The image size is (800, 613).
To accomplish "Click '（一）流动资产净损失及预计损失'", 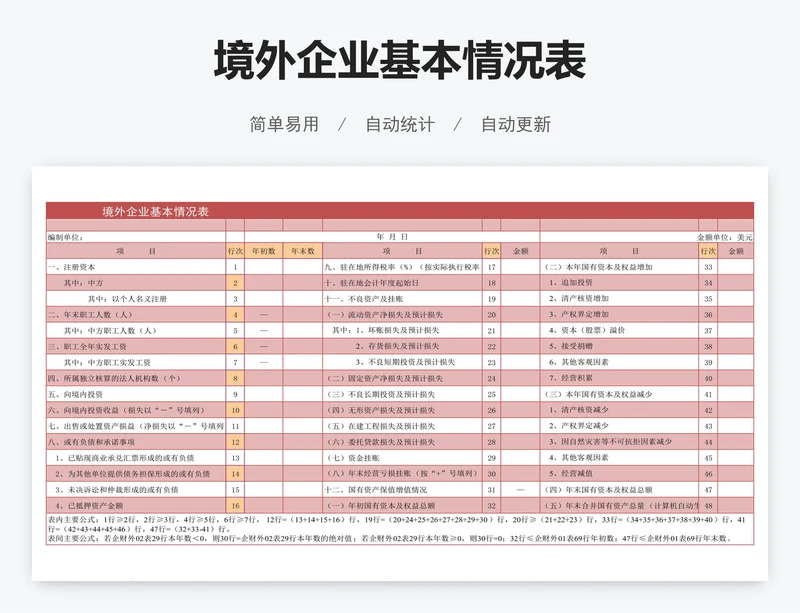I will 402,314.
